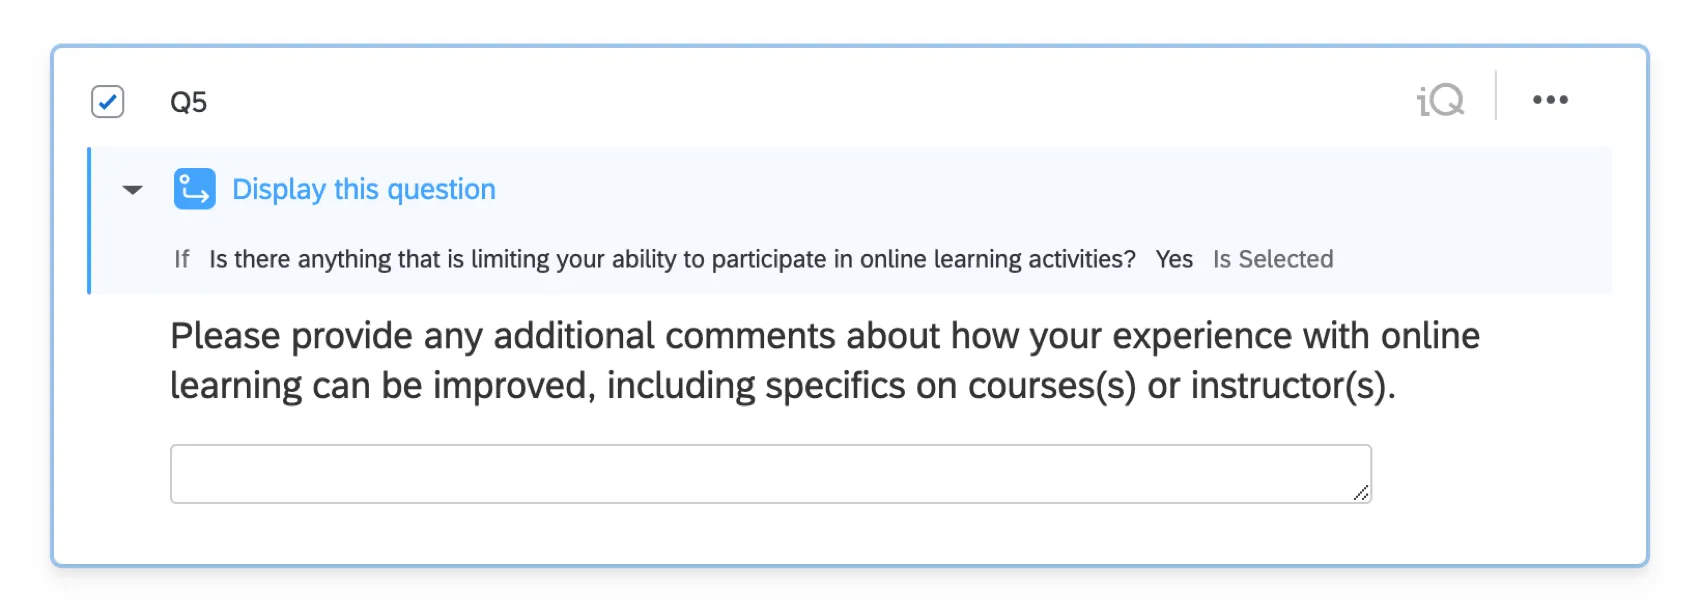Click inside the text entry response field
The height and width of the screenshot is (600, 1700).
click(x=770, y=472)
